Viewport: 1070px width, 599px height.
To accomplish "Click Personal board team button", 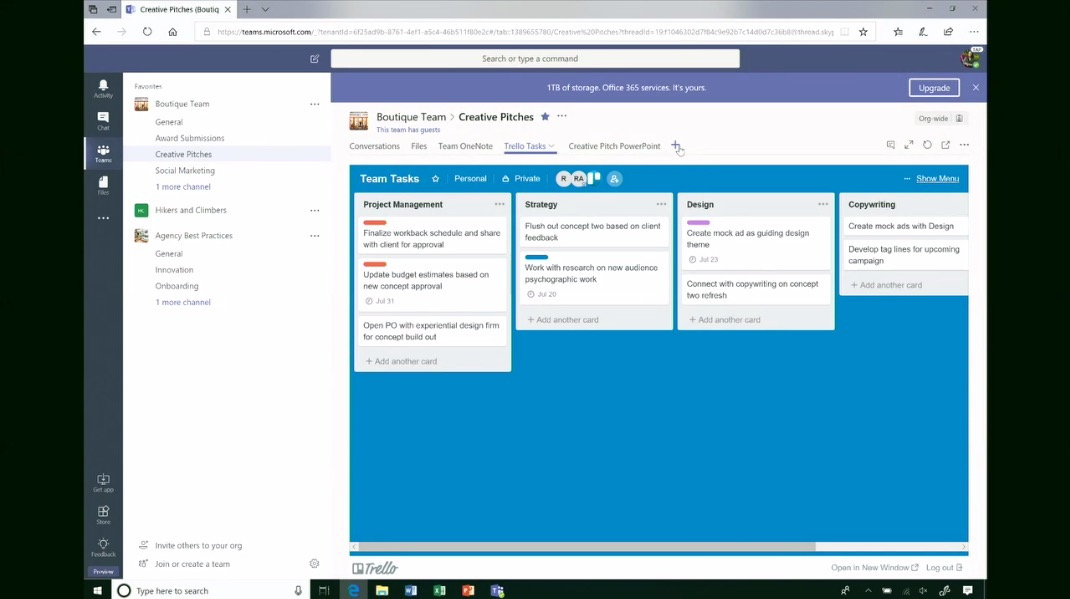I will coord(470,179).
